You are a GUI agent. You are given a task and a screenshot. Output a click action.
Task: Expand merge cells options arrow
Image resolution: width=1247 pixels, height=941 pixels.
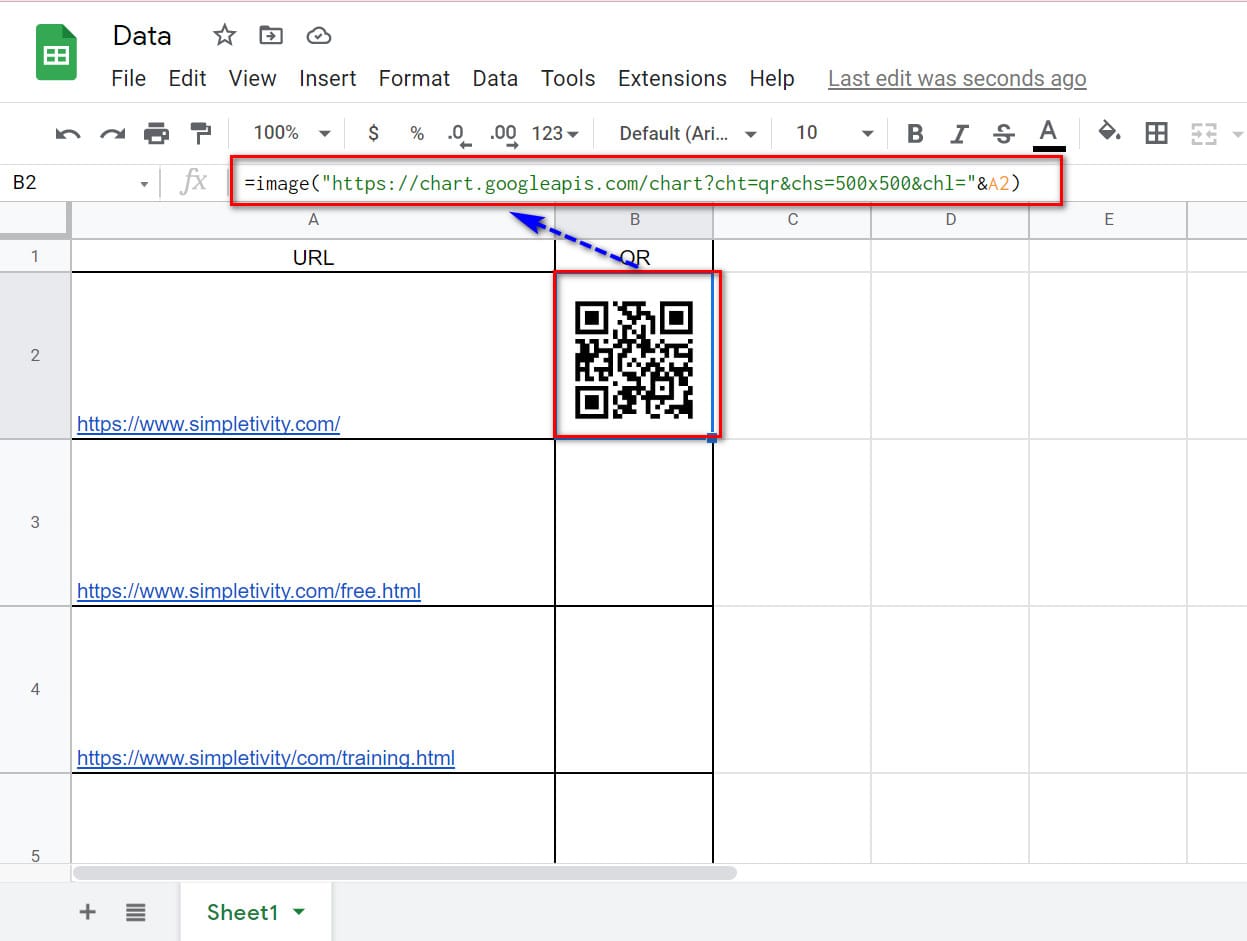1237,134
